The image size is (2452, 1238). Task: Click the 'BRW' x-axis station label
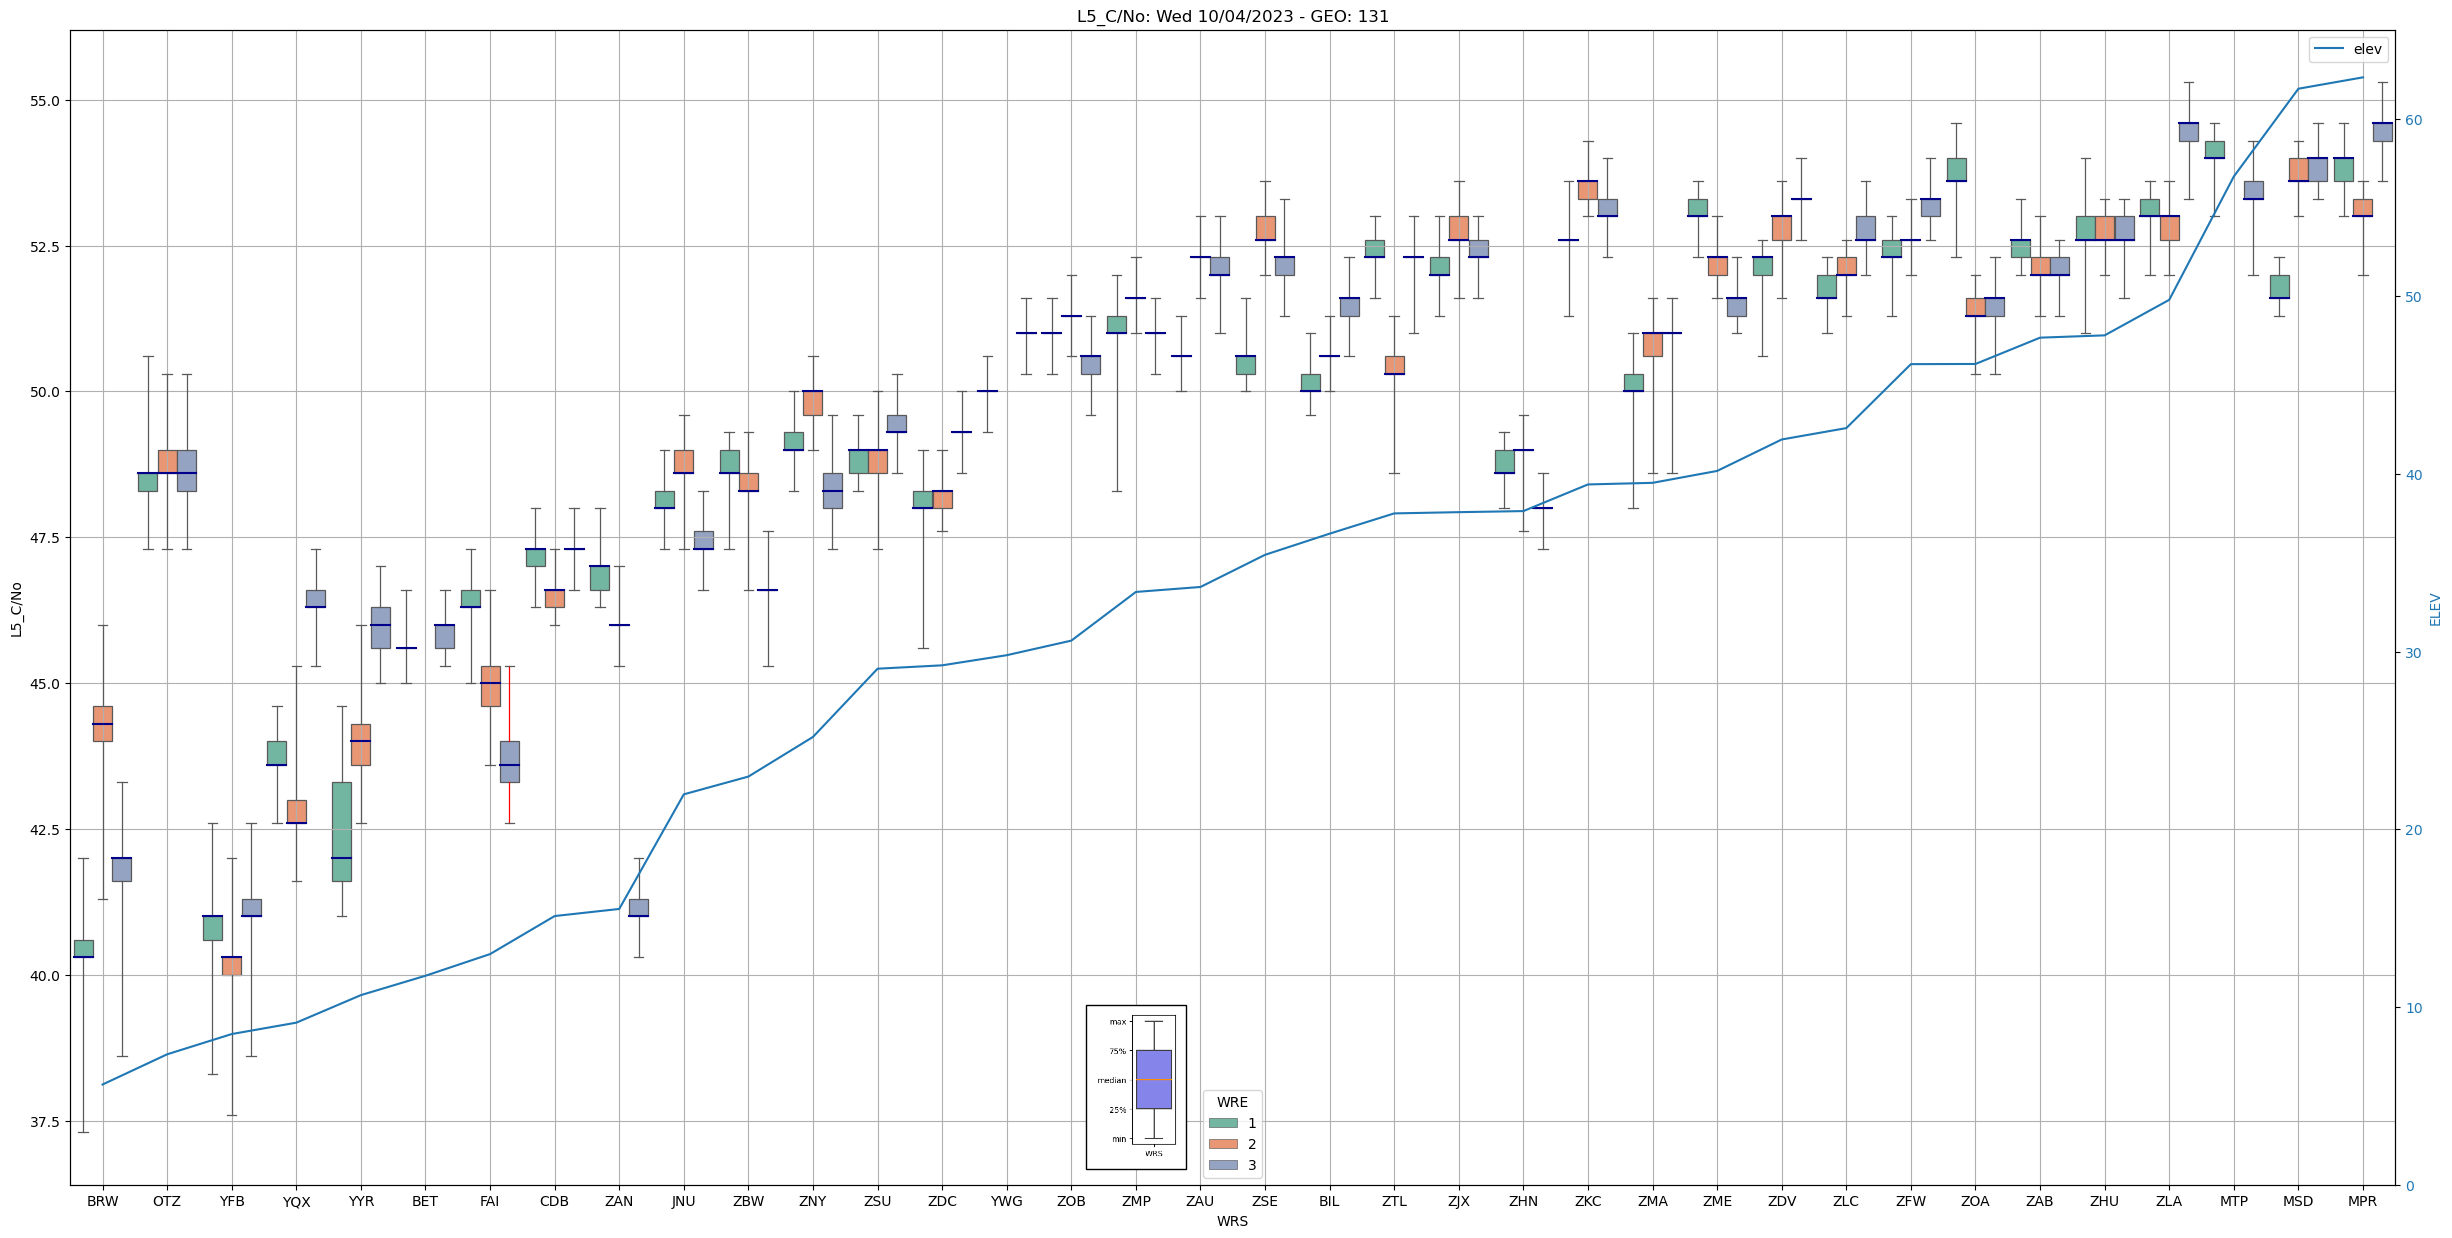coord(103,1201)
